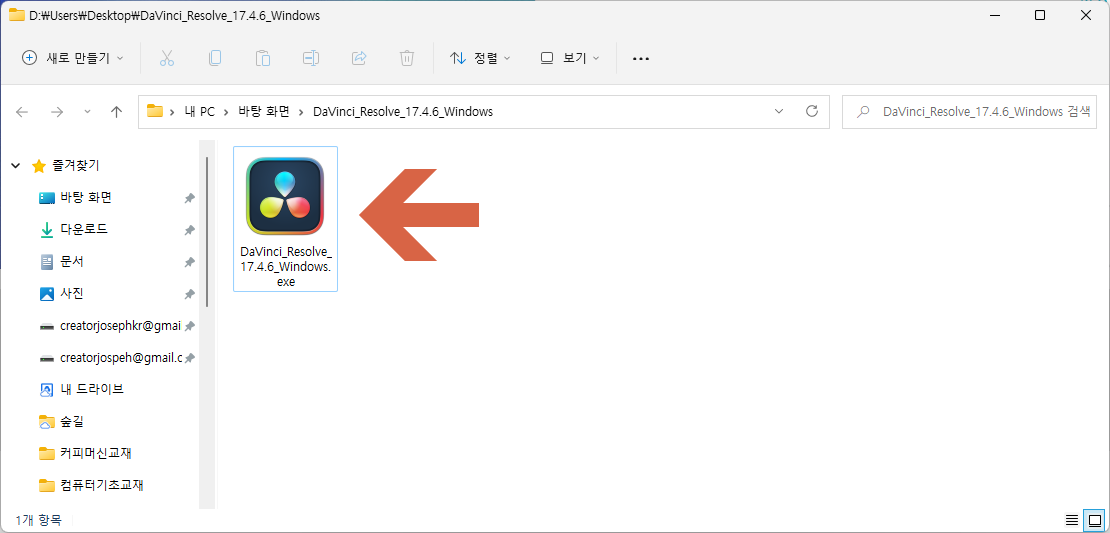Open creatorjospeh@gmail.c drive in sidebar

pos(121,357)
